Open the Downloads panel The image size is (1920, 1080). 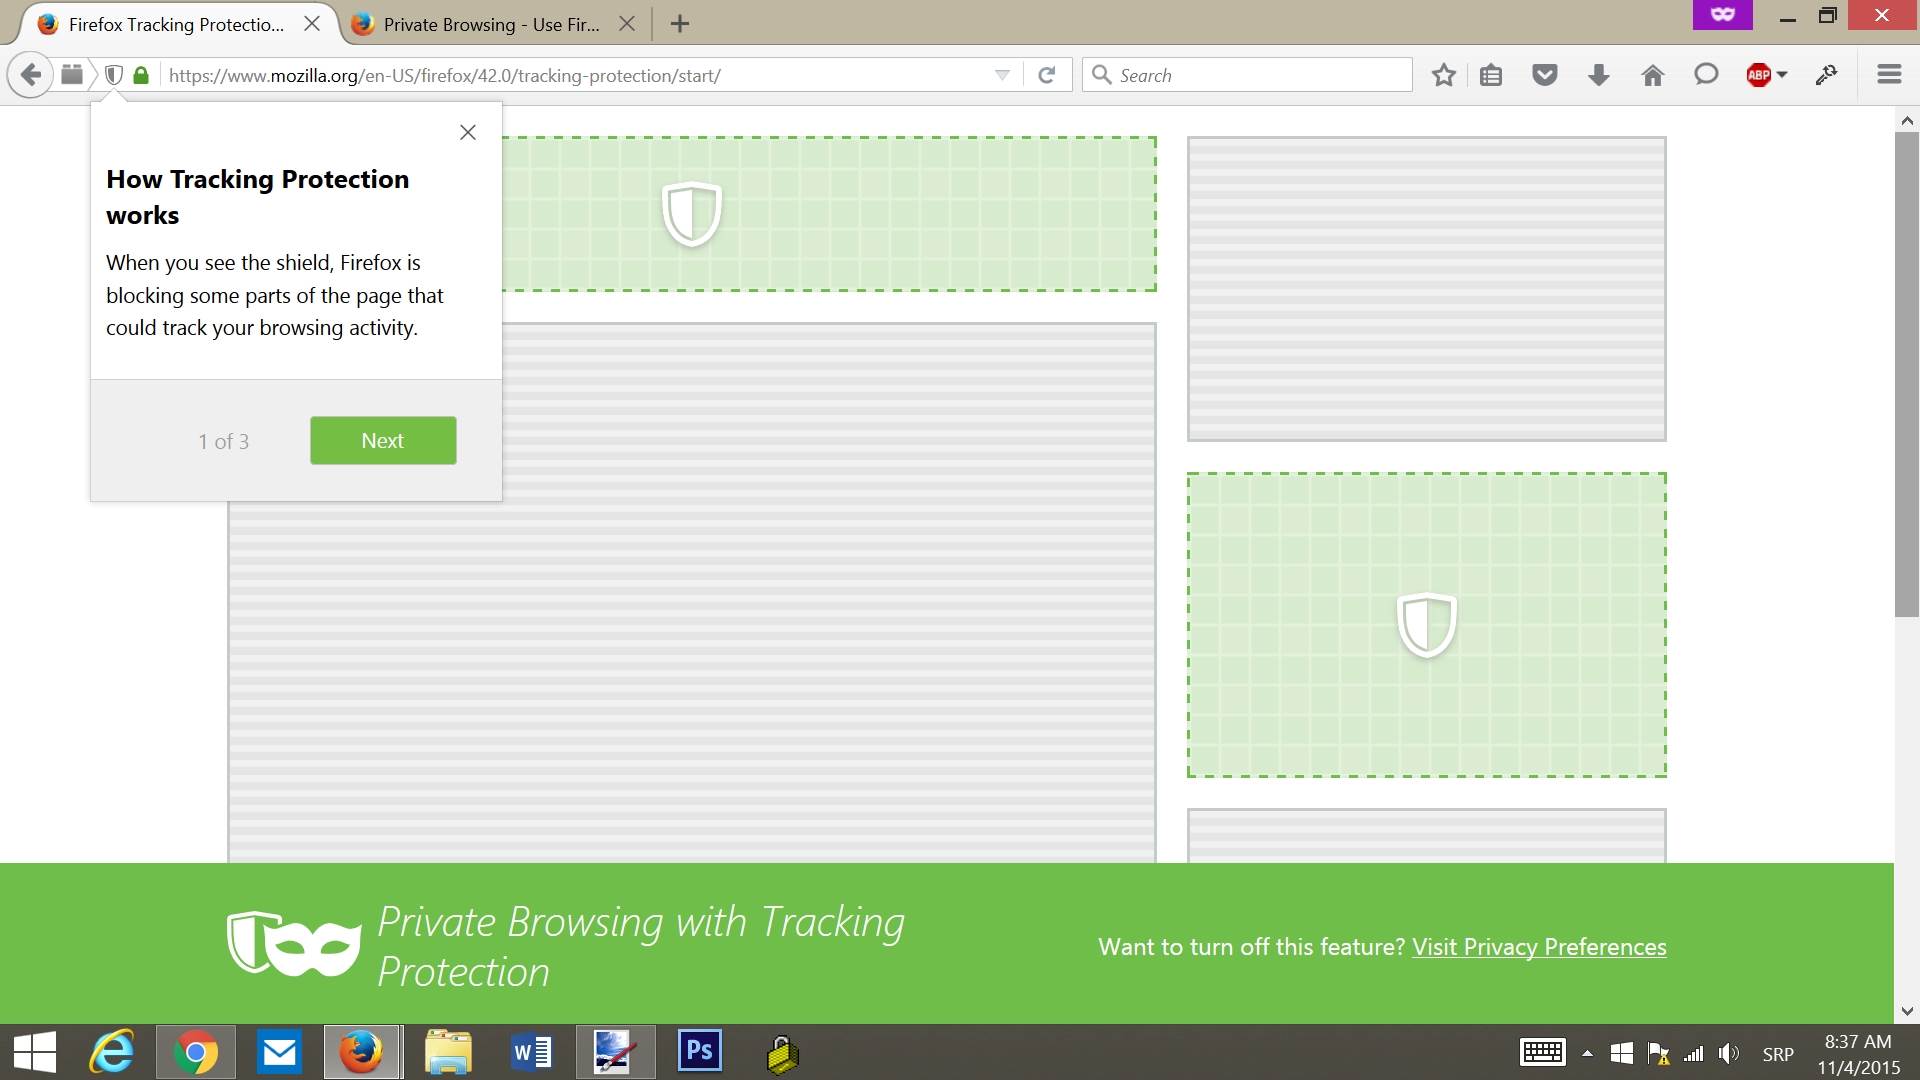(1597, 74)
